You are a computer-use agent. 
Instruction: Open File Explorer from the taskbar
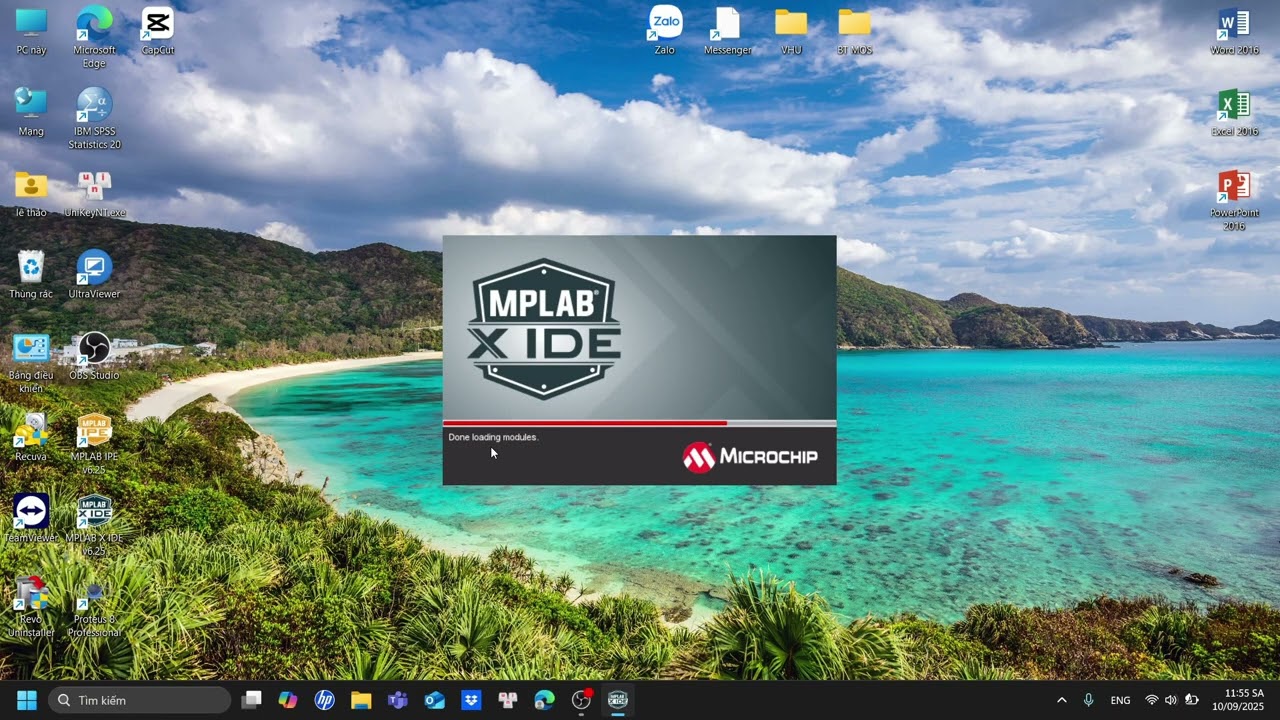(x=361, y=700)
